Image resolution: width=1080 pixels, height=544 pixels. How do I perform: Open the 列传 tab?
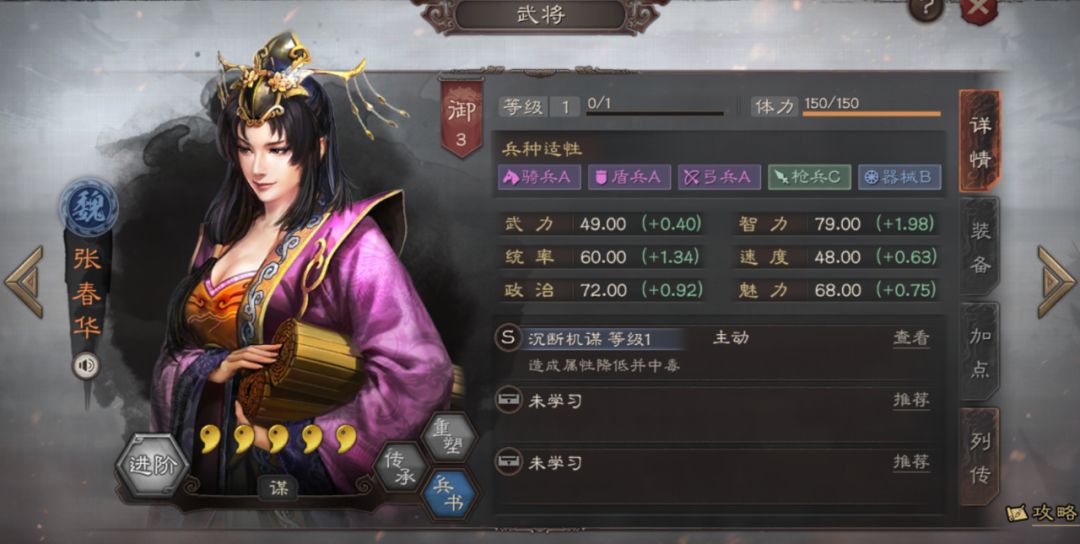point(979,457)
